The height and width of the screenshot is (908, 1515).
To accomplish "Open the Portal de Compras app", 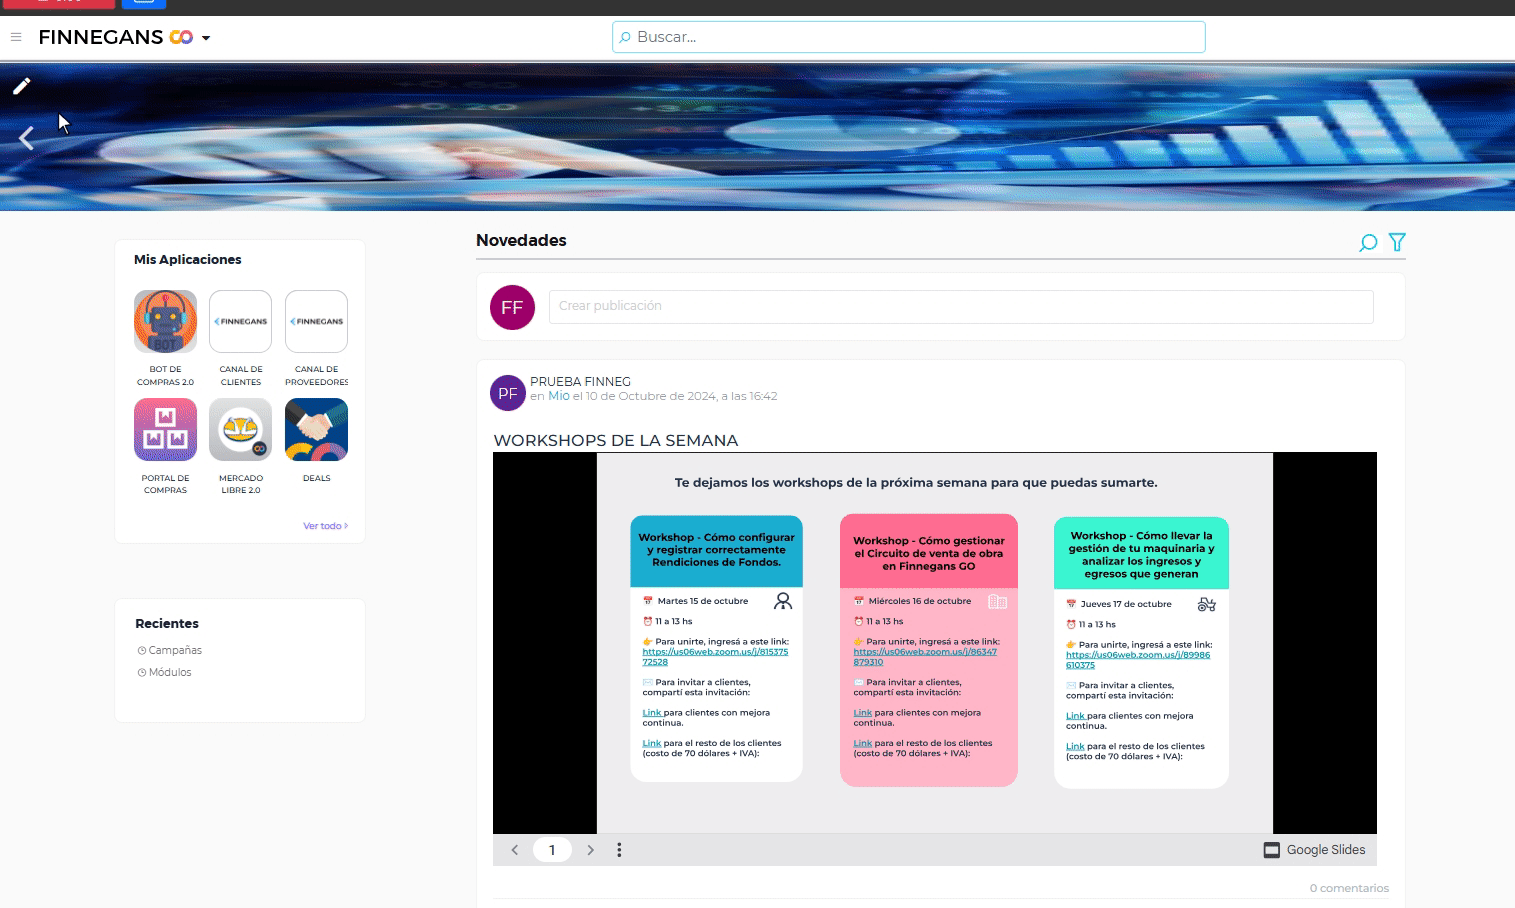I will 165,430.
